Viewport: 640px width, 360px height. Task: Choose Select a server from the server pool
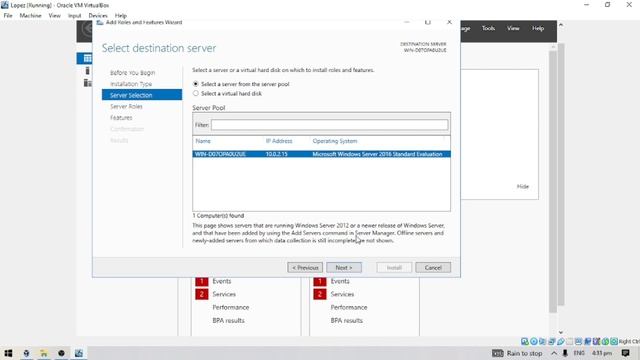point(241,84)
